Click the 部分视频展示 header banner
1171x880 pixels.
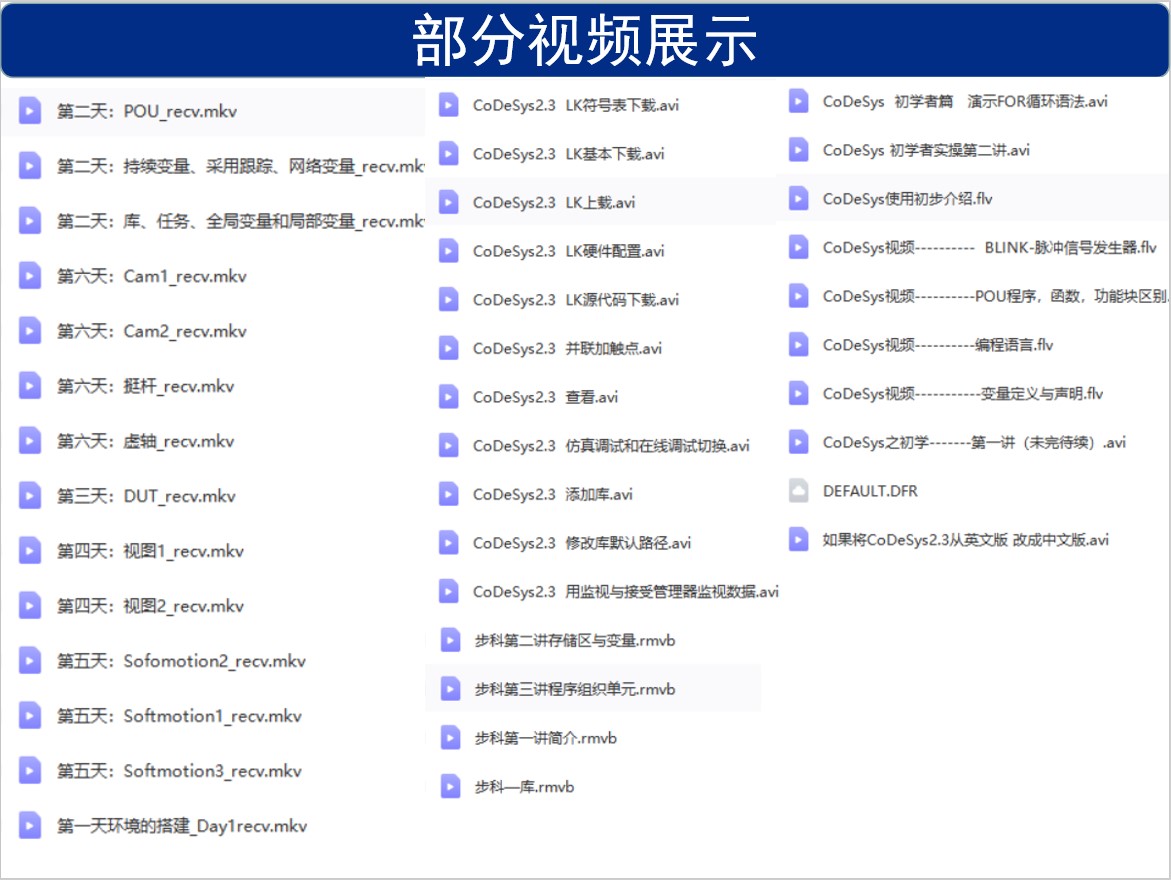click(585, 40)
